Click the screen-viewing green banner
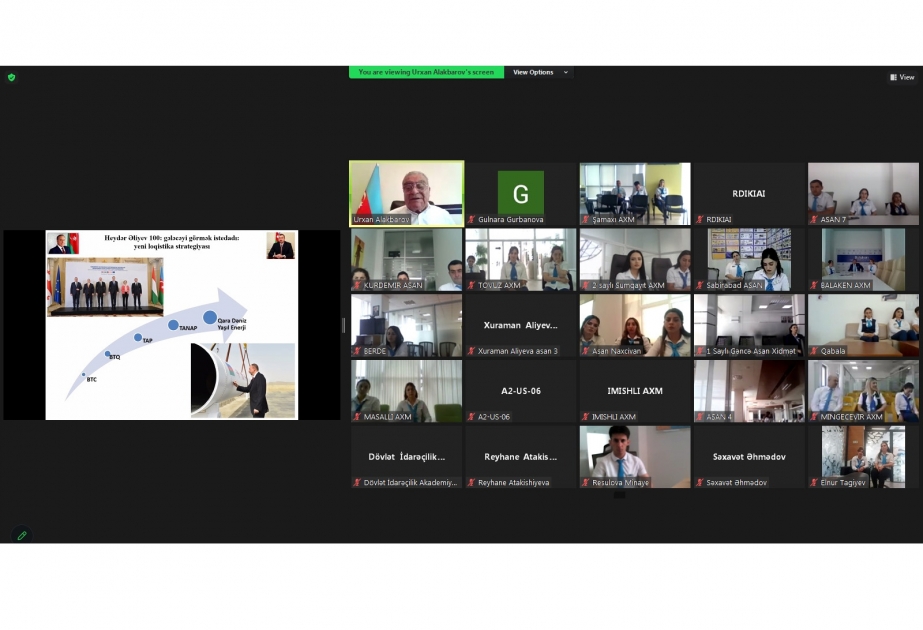Screen dimensions: 923x630 pyautogui.click(x=426, y=72)
